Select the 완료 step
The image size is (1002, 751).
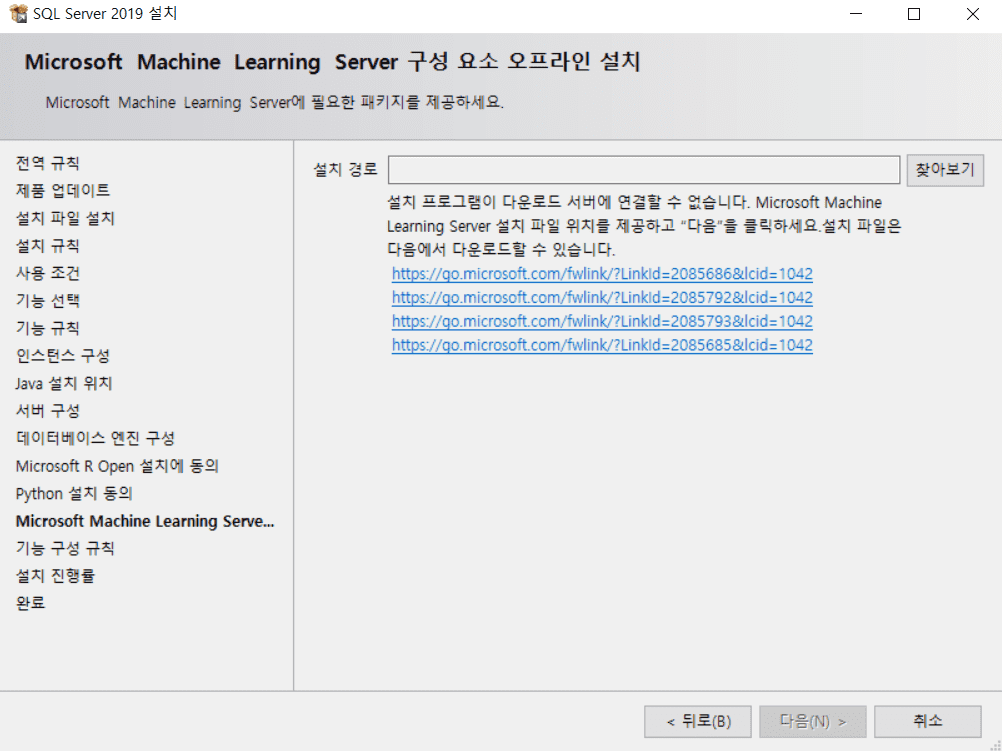pyautogui.click(x=30, y=603)
